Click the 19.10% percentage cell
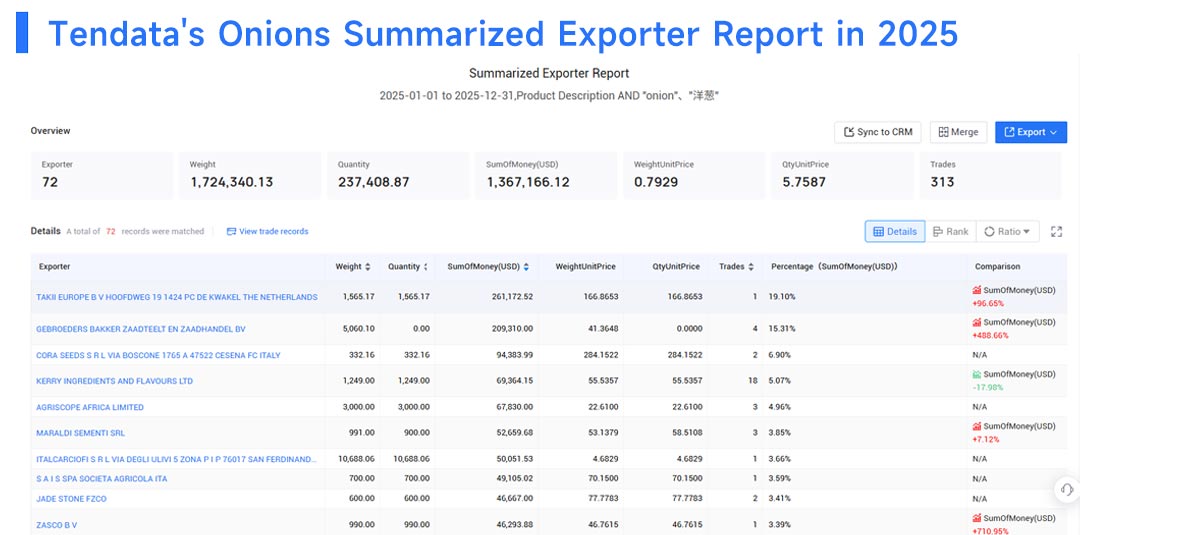The width and height of the screenshot is (1190, 535). [x=782, y=297]
